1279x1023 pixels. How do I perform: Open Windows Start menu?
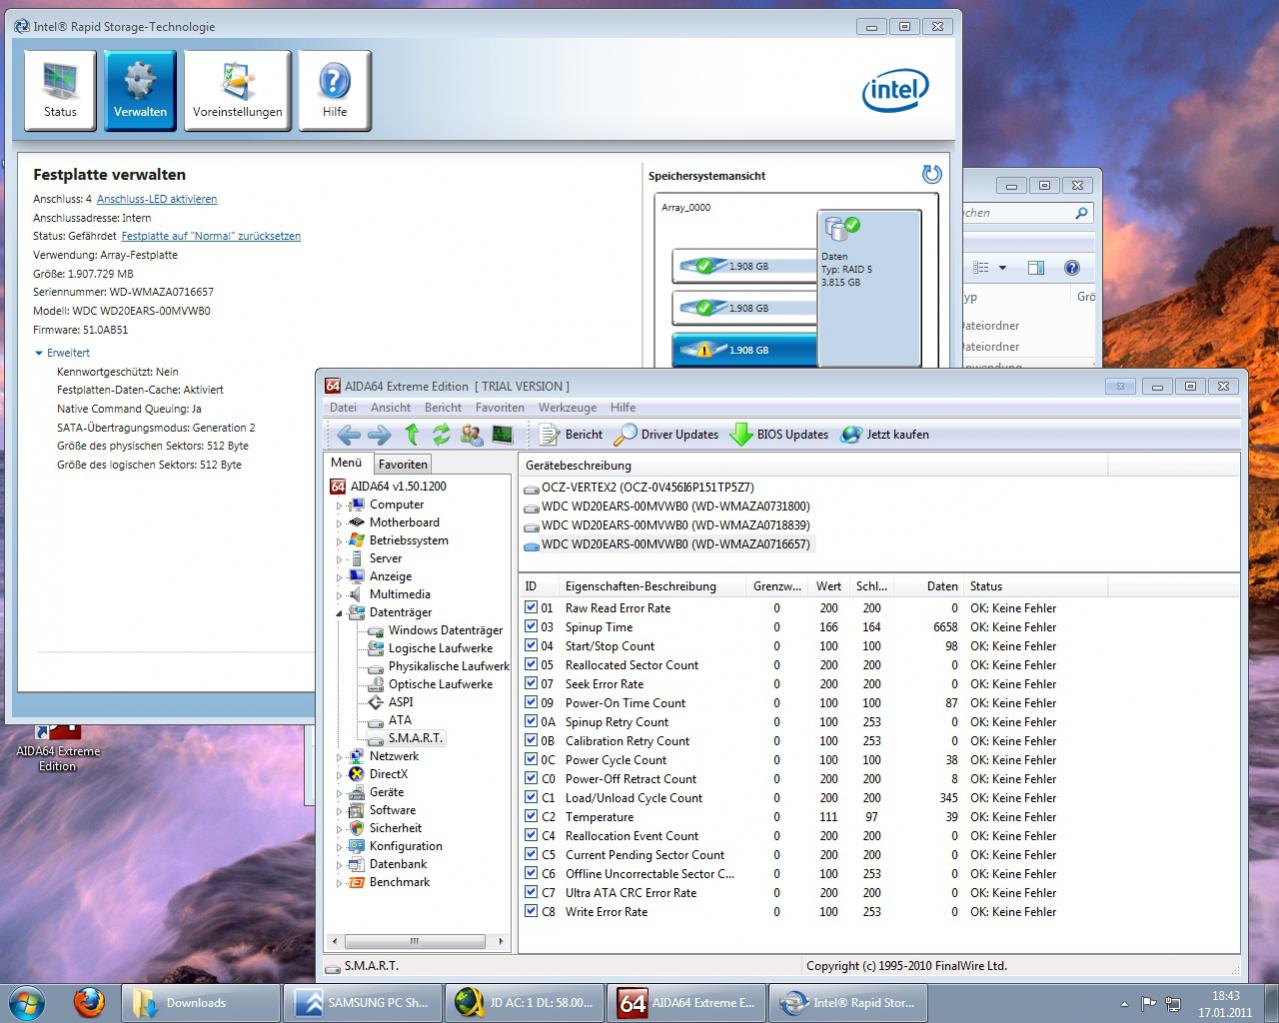point(26,1002)
